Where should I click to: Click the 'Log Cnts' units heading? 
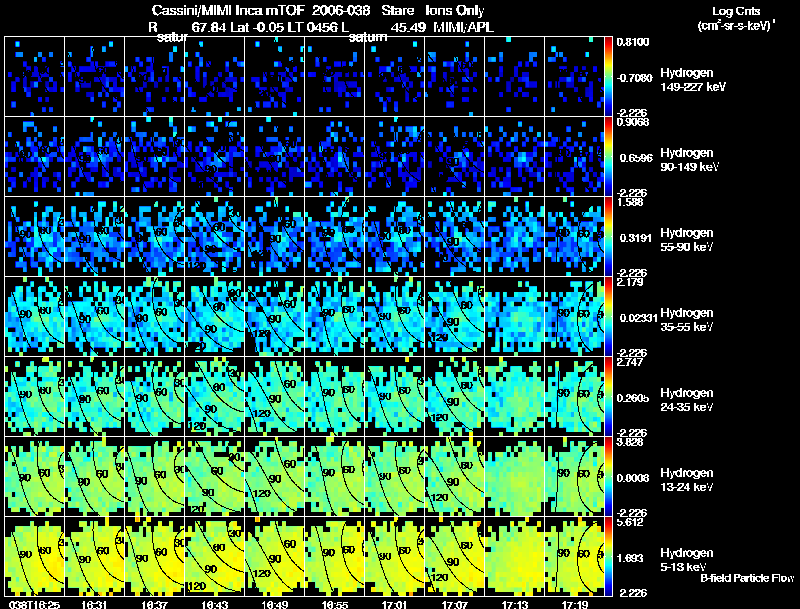point(736,11)
